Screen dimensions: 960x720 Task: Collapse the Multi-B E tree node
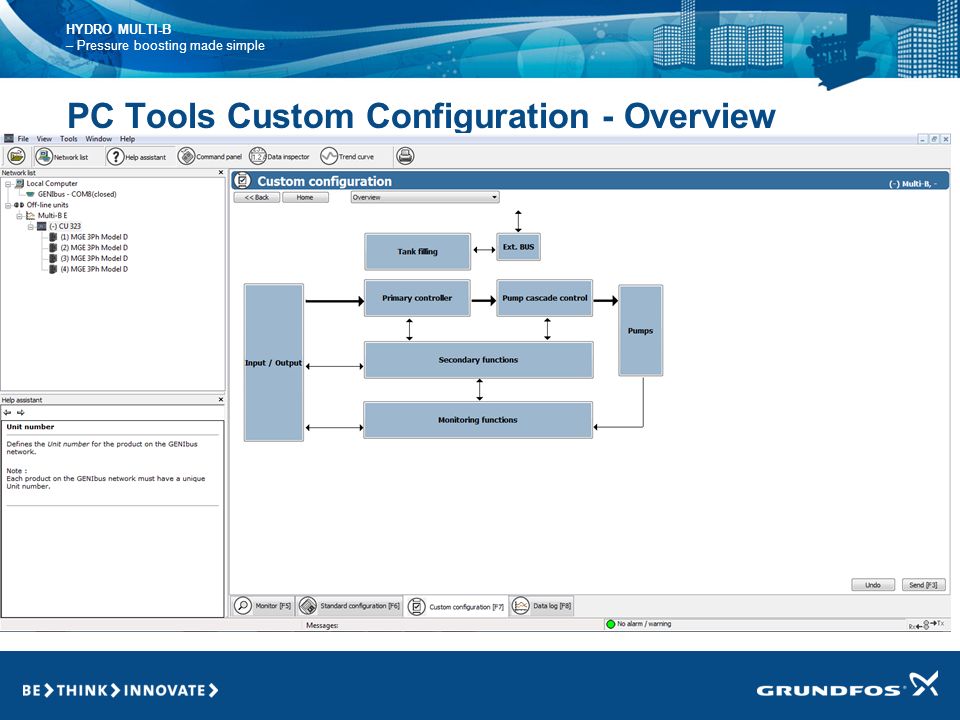pyautogui.click(x=19, y=216)
